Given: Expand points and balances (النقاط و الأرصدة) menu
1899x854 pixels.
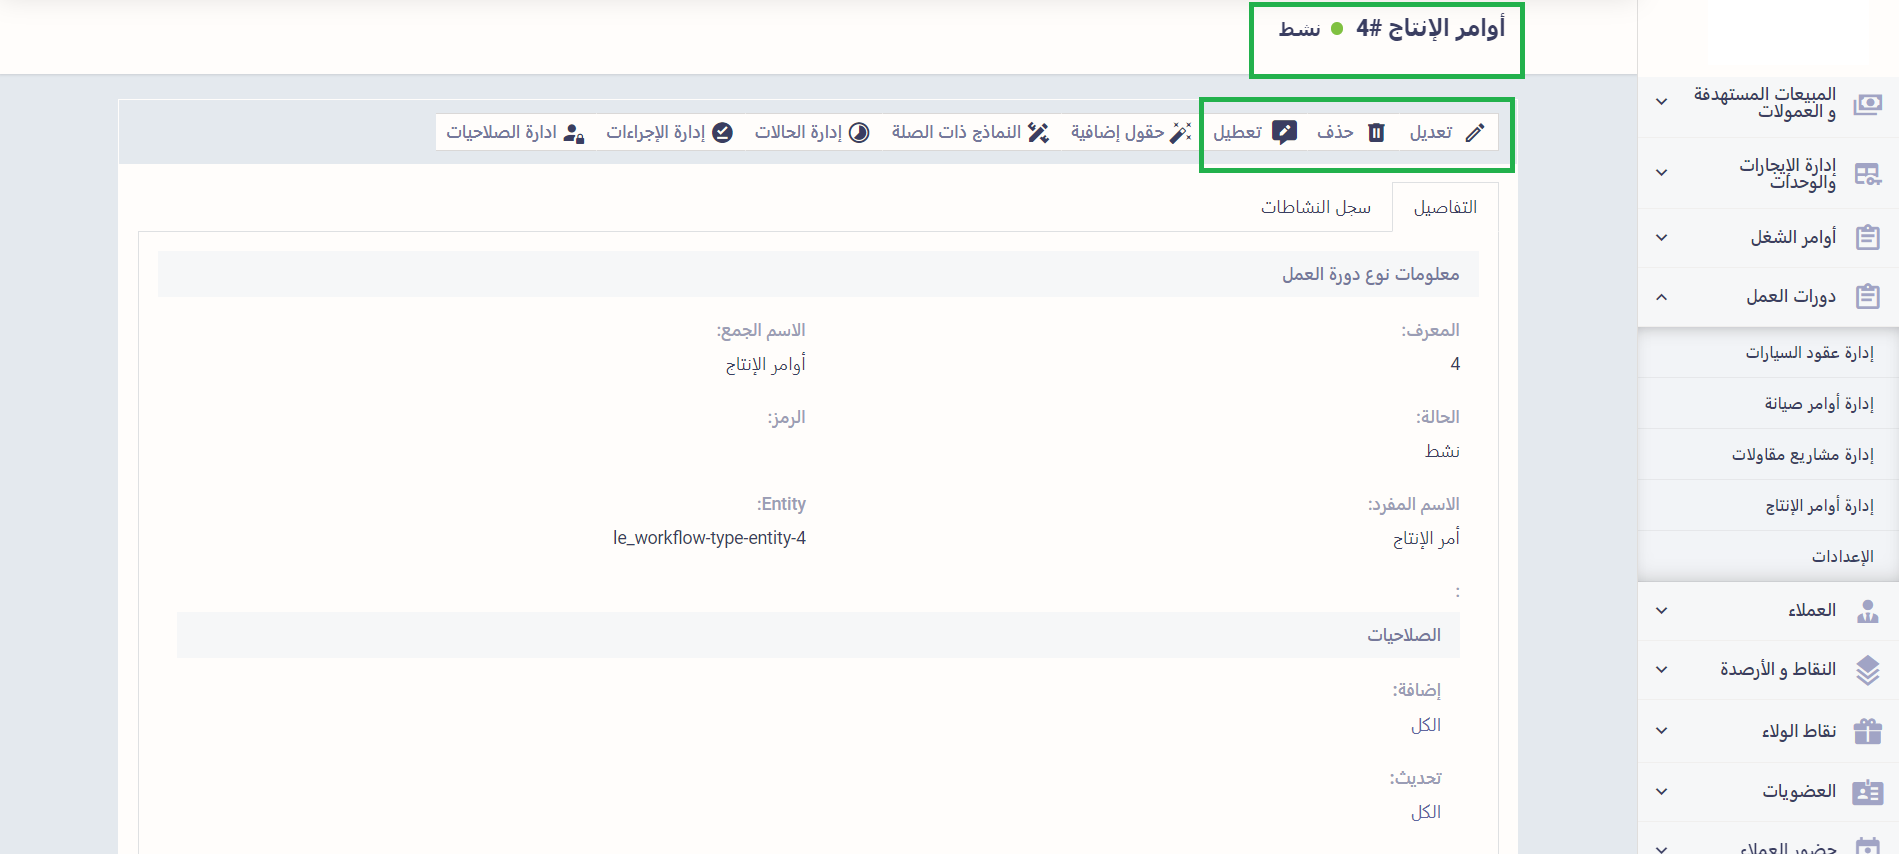Looking at the screenshot, I should pos(1661,670).
